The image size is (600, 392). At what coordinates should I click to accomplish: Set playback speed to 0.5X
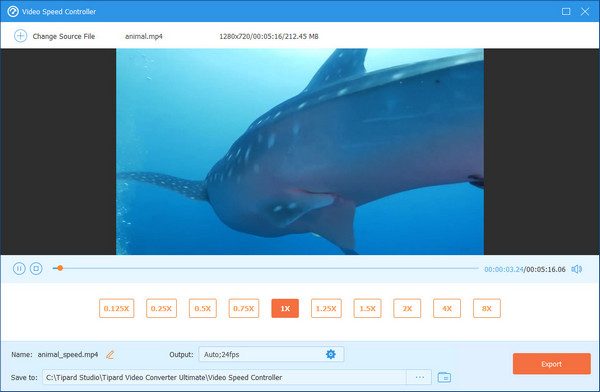[x=203, y=308]
